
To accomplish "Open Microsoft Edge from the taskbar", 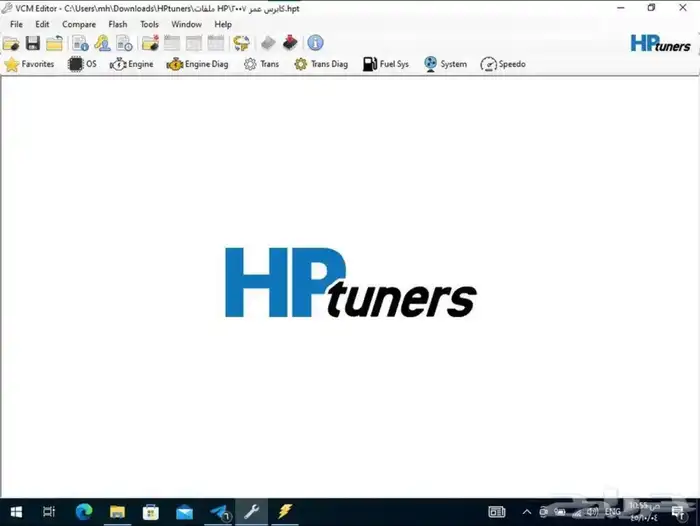I will coord(83,512).
